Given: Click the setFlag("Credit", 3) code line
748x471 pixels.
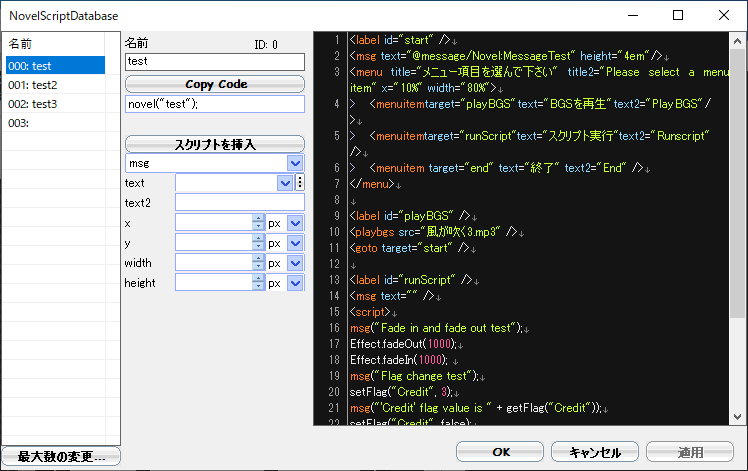Looking at the screenshot, I should (404, 392).
